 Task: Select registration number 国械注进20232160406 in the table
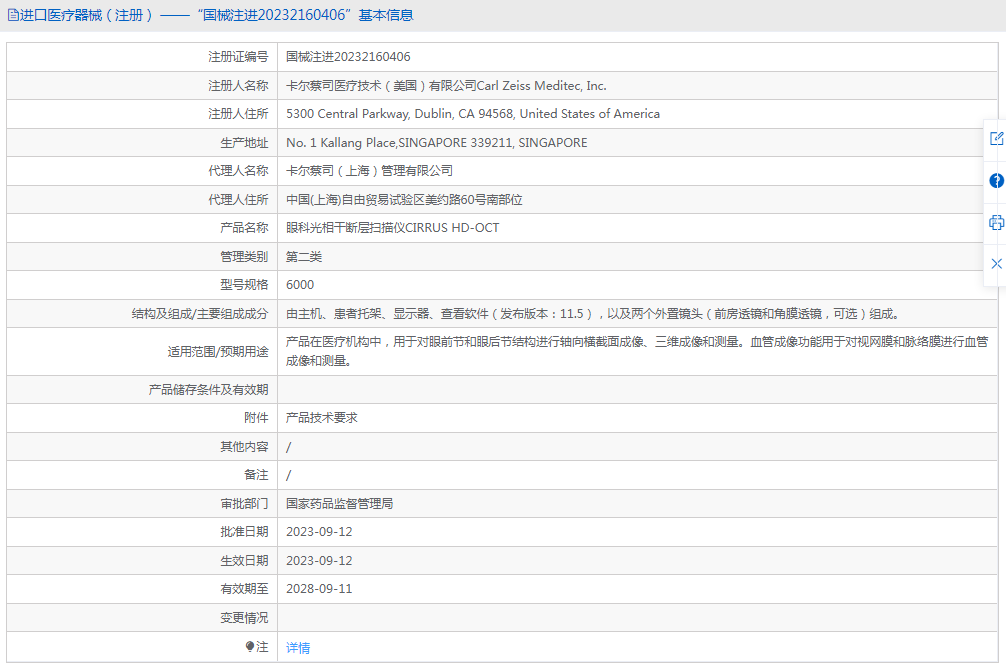(348, 56)
